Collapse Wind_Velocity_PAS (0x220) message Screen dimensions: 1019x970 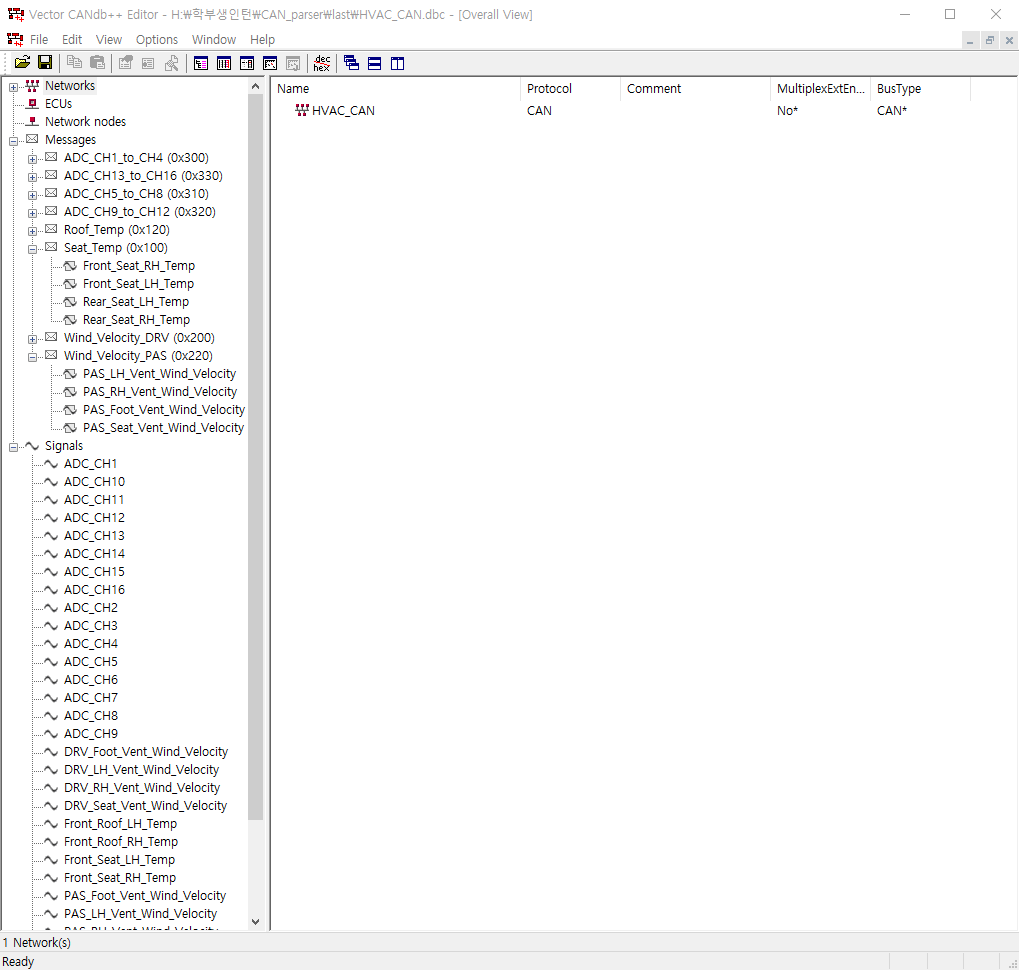click(x=32, y=357)
